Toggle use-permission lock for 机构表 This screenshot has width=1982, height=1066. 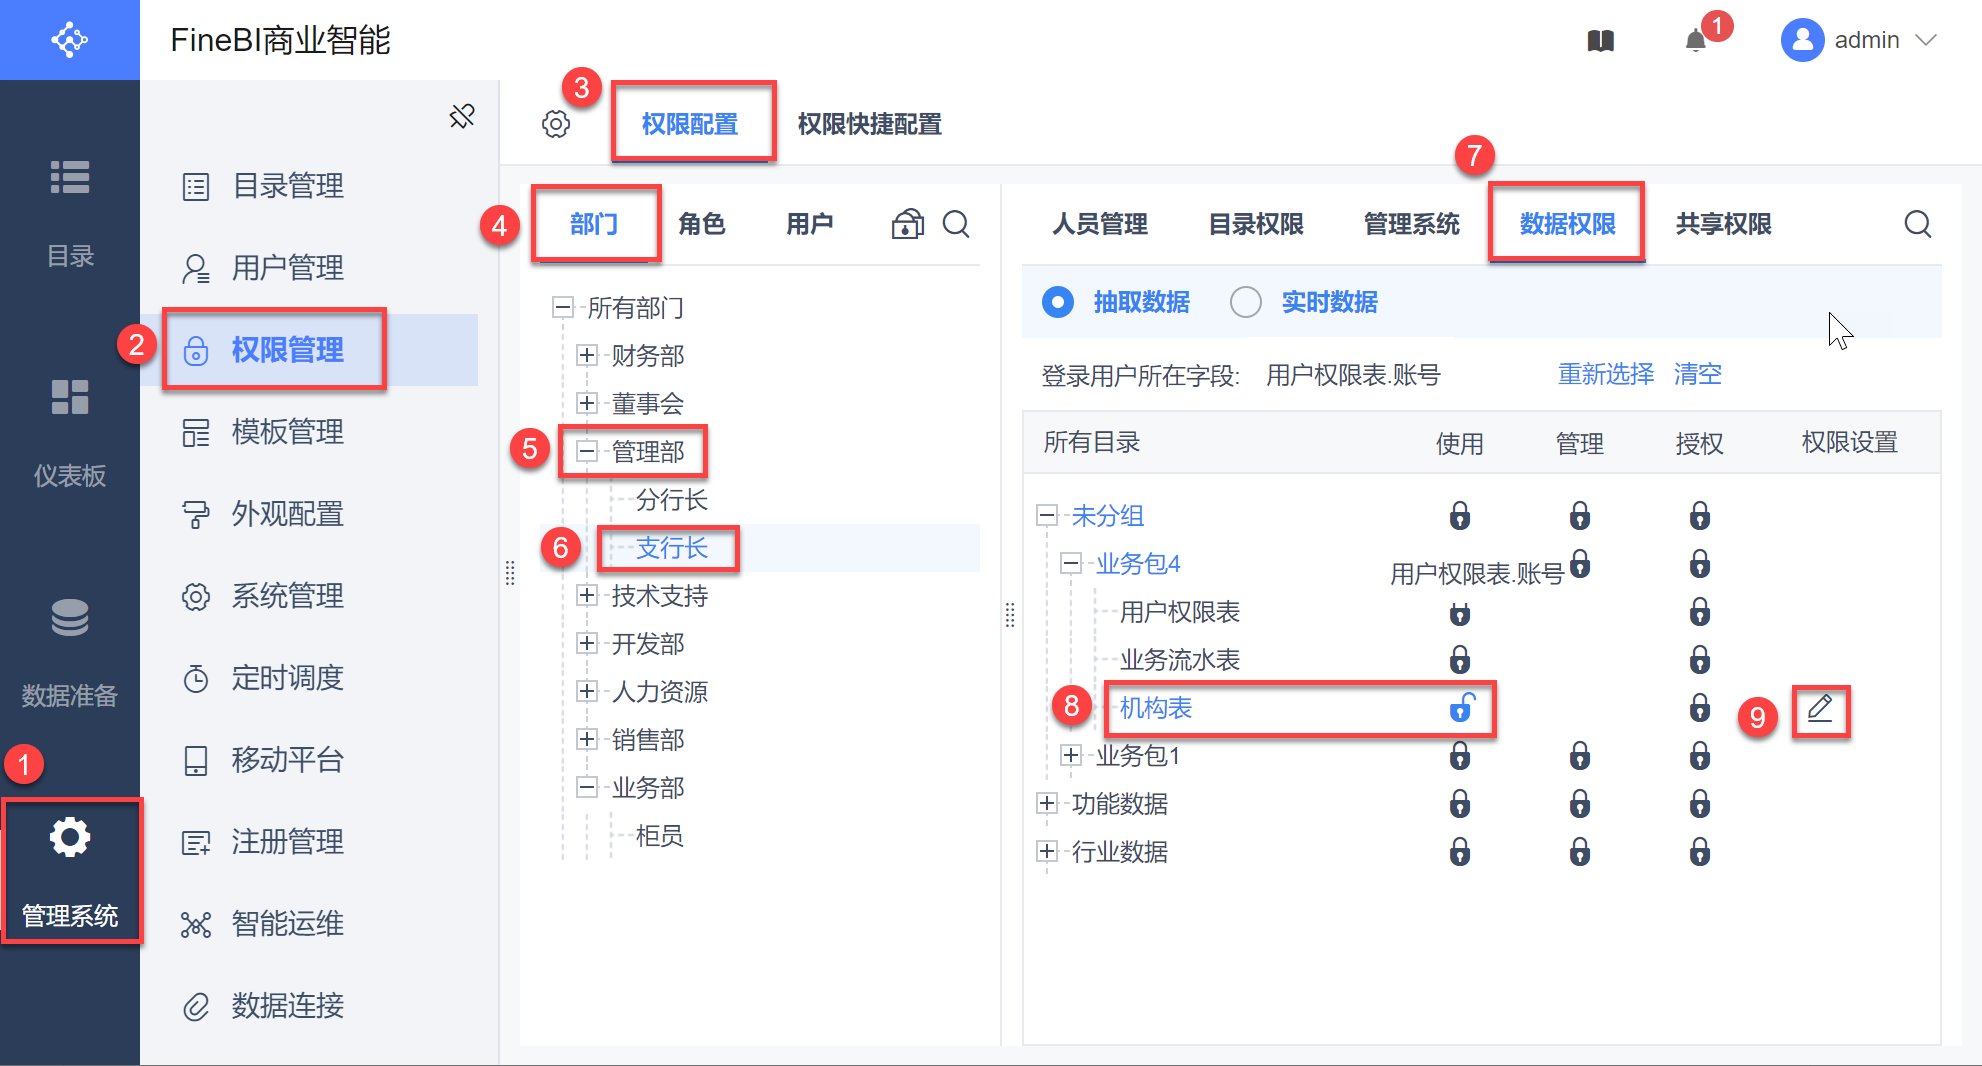pos(1461,708)
